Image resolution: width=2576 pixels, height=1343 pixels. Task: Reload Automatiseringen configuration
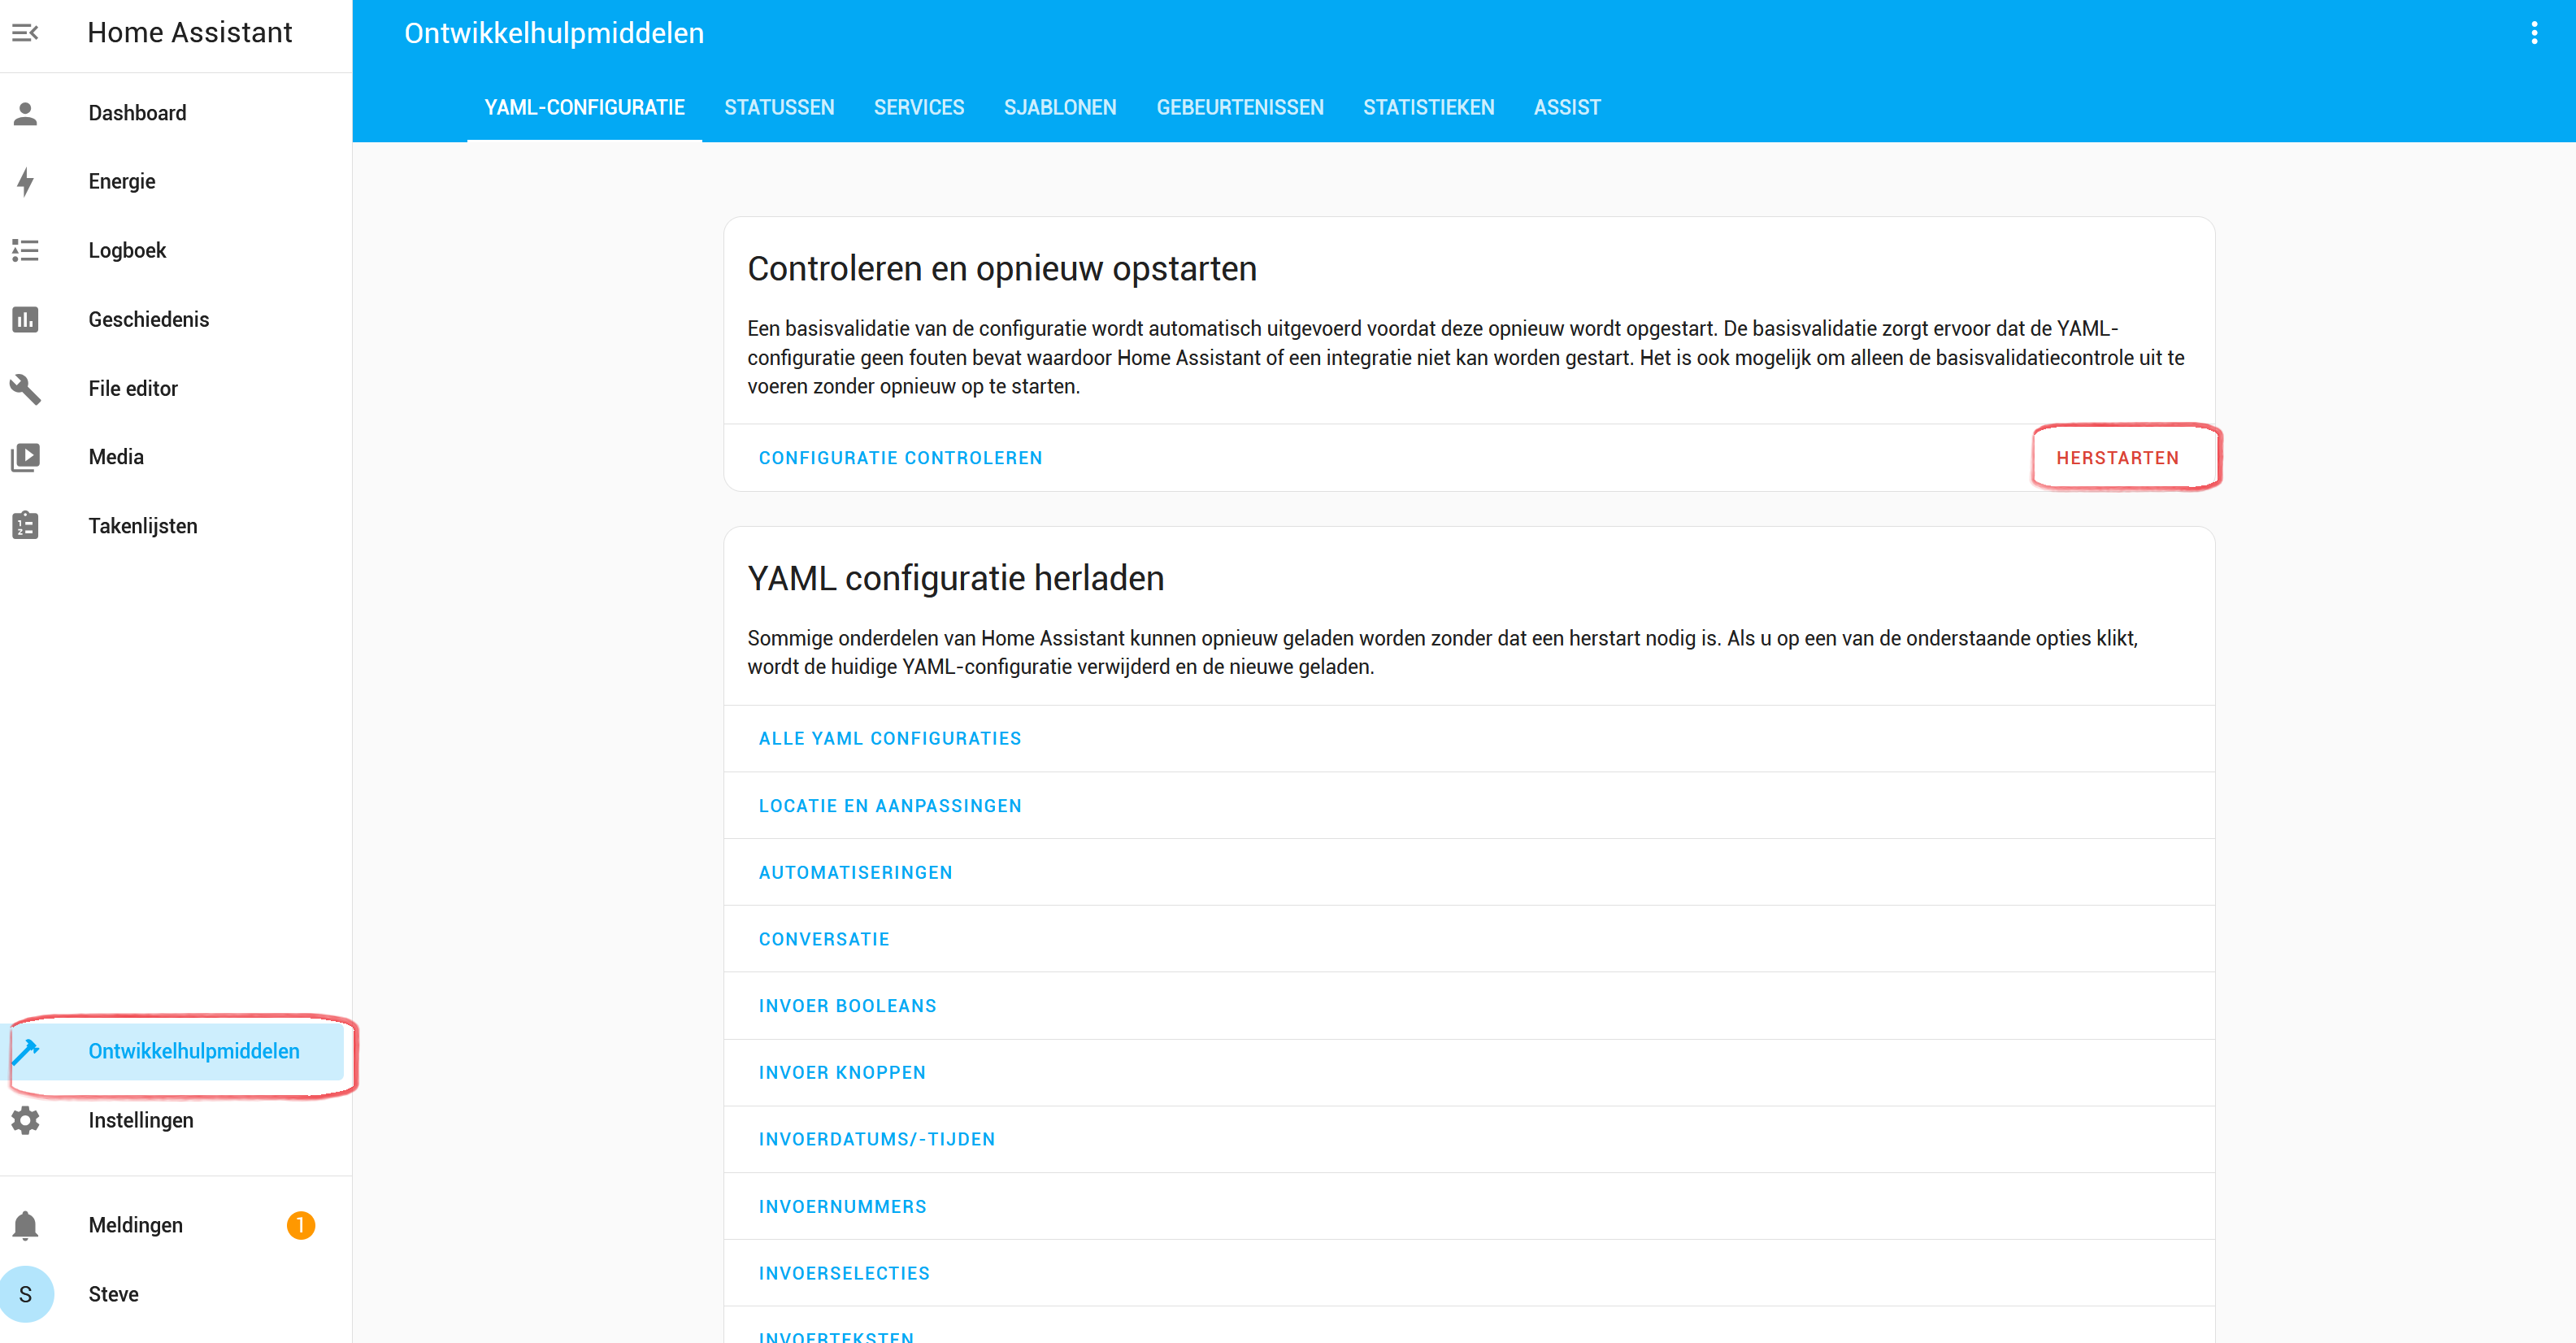coord(855,873)
